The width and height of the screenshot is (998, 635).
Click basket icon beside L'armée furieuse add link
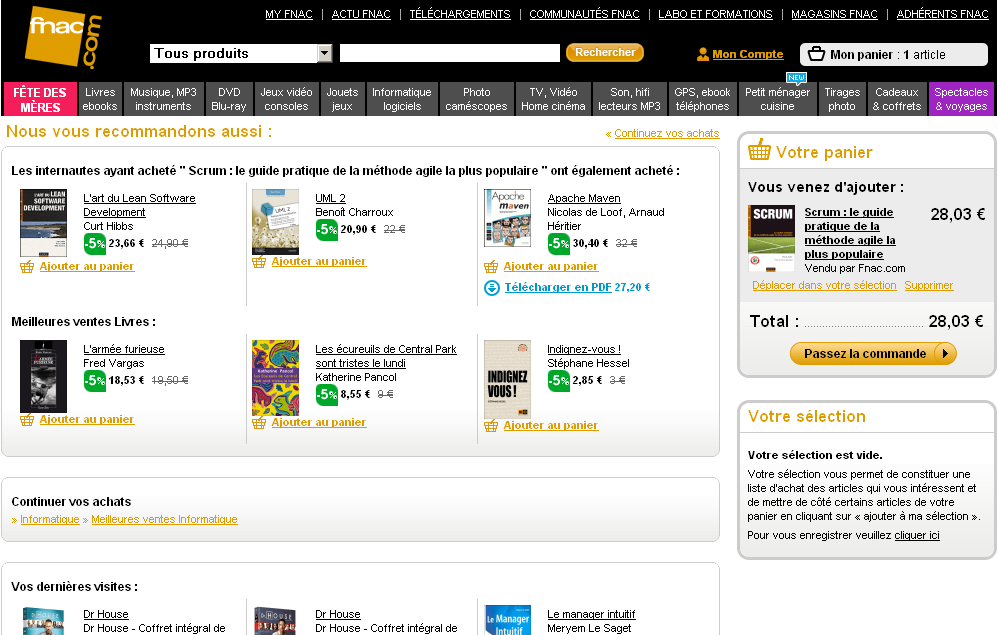(27, 419)
